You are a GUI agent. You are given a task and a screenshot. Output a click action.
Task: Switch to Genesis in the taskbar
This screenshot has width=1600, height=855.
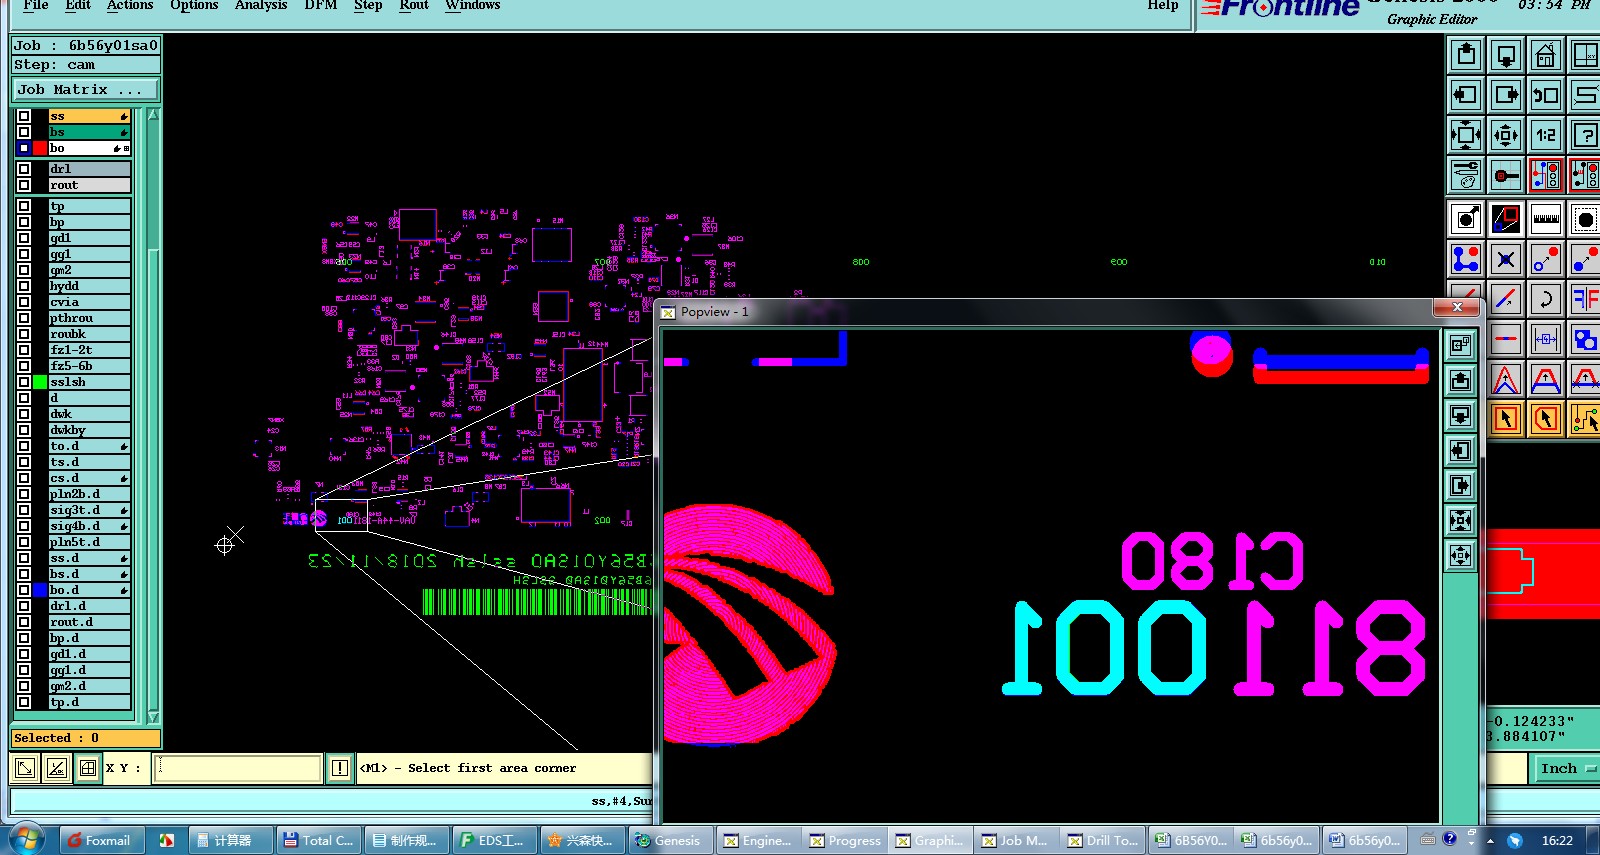pos(670,840)
